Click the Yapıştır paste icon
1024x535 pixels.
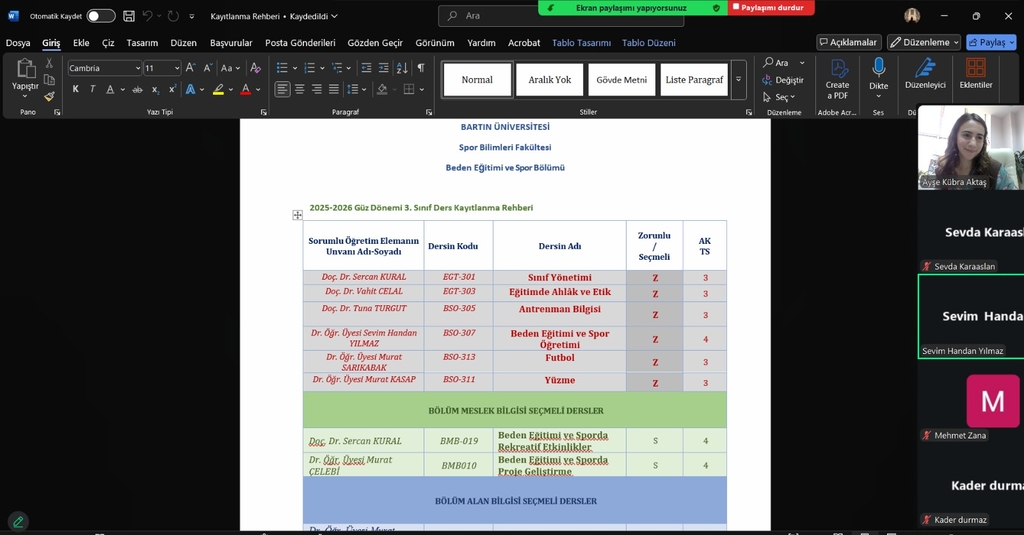[x=25, y=69]
